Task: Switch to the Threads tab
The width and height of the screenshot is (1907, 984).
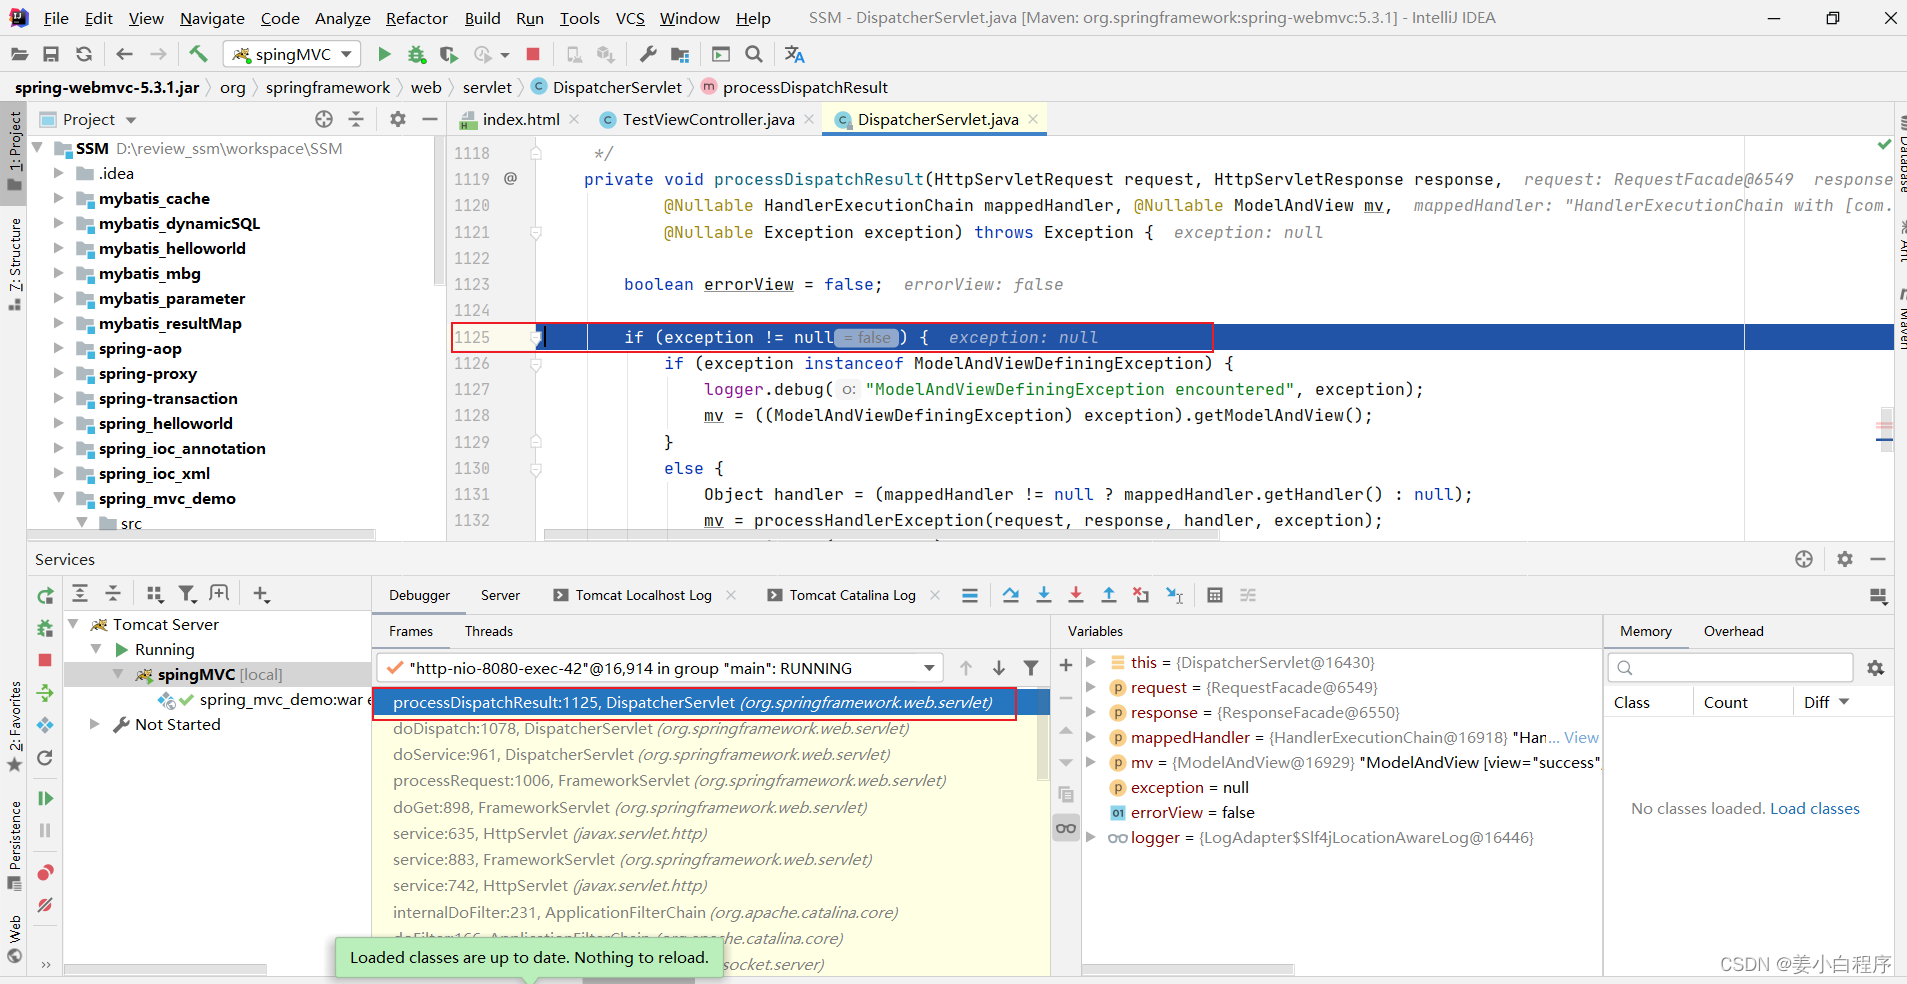Action: pos(488,631)
